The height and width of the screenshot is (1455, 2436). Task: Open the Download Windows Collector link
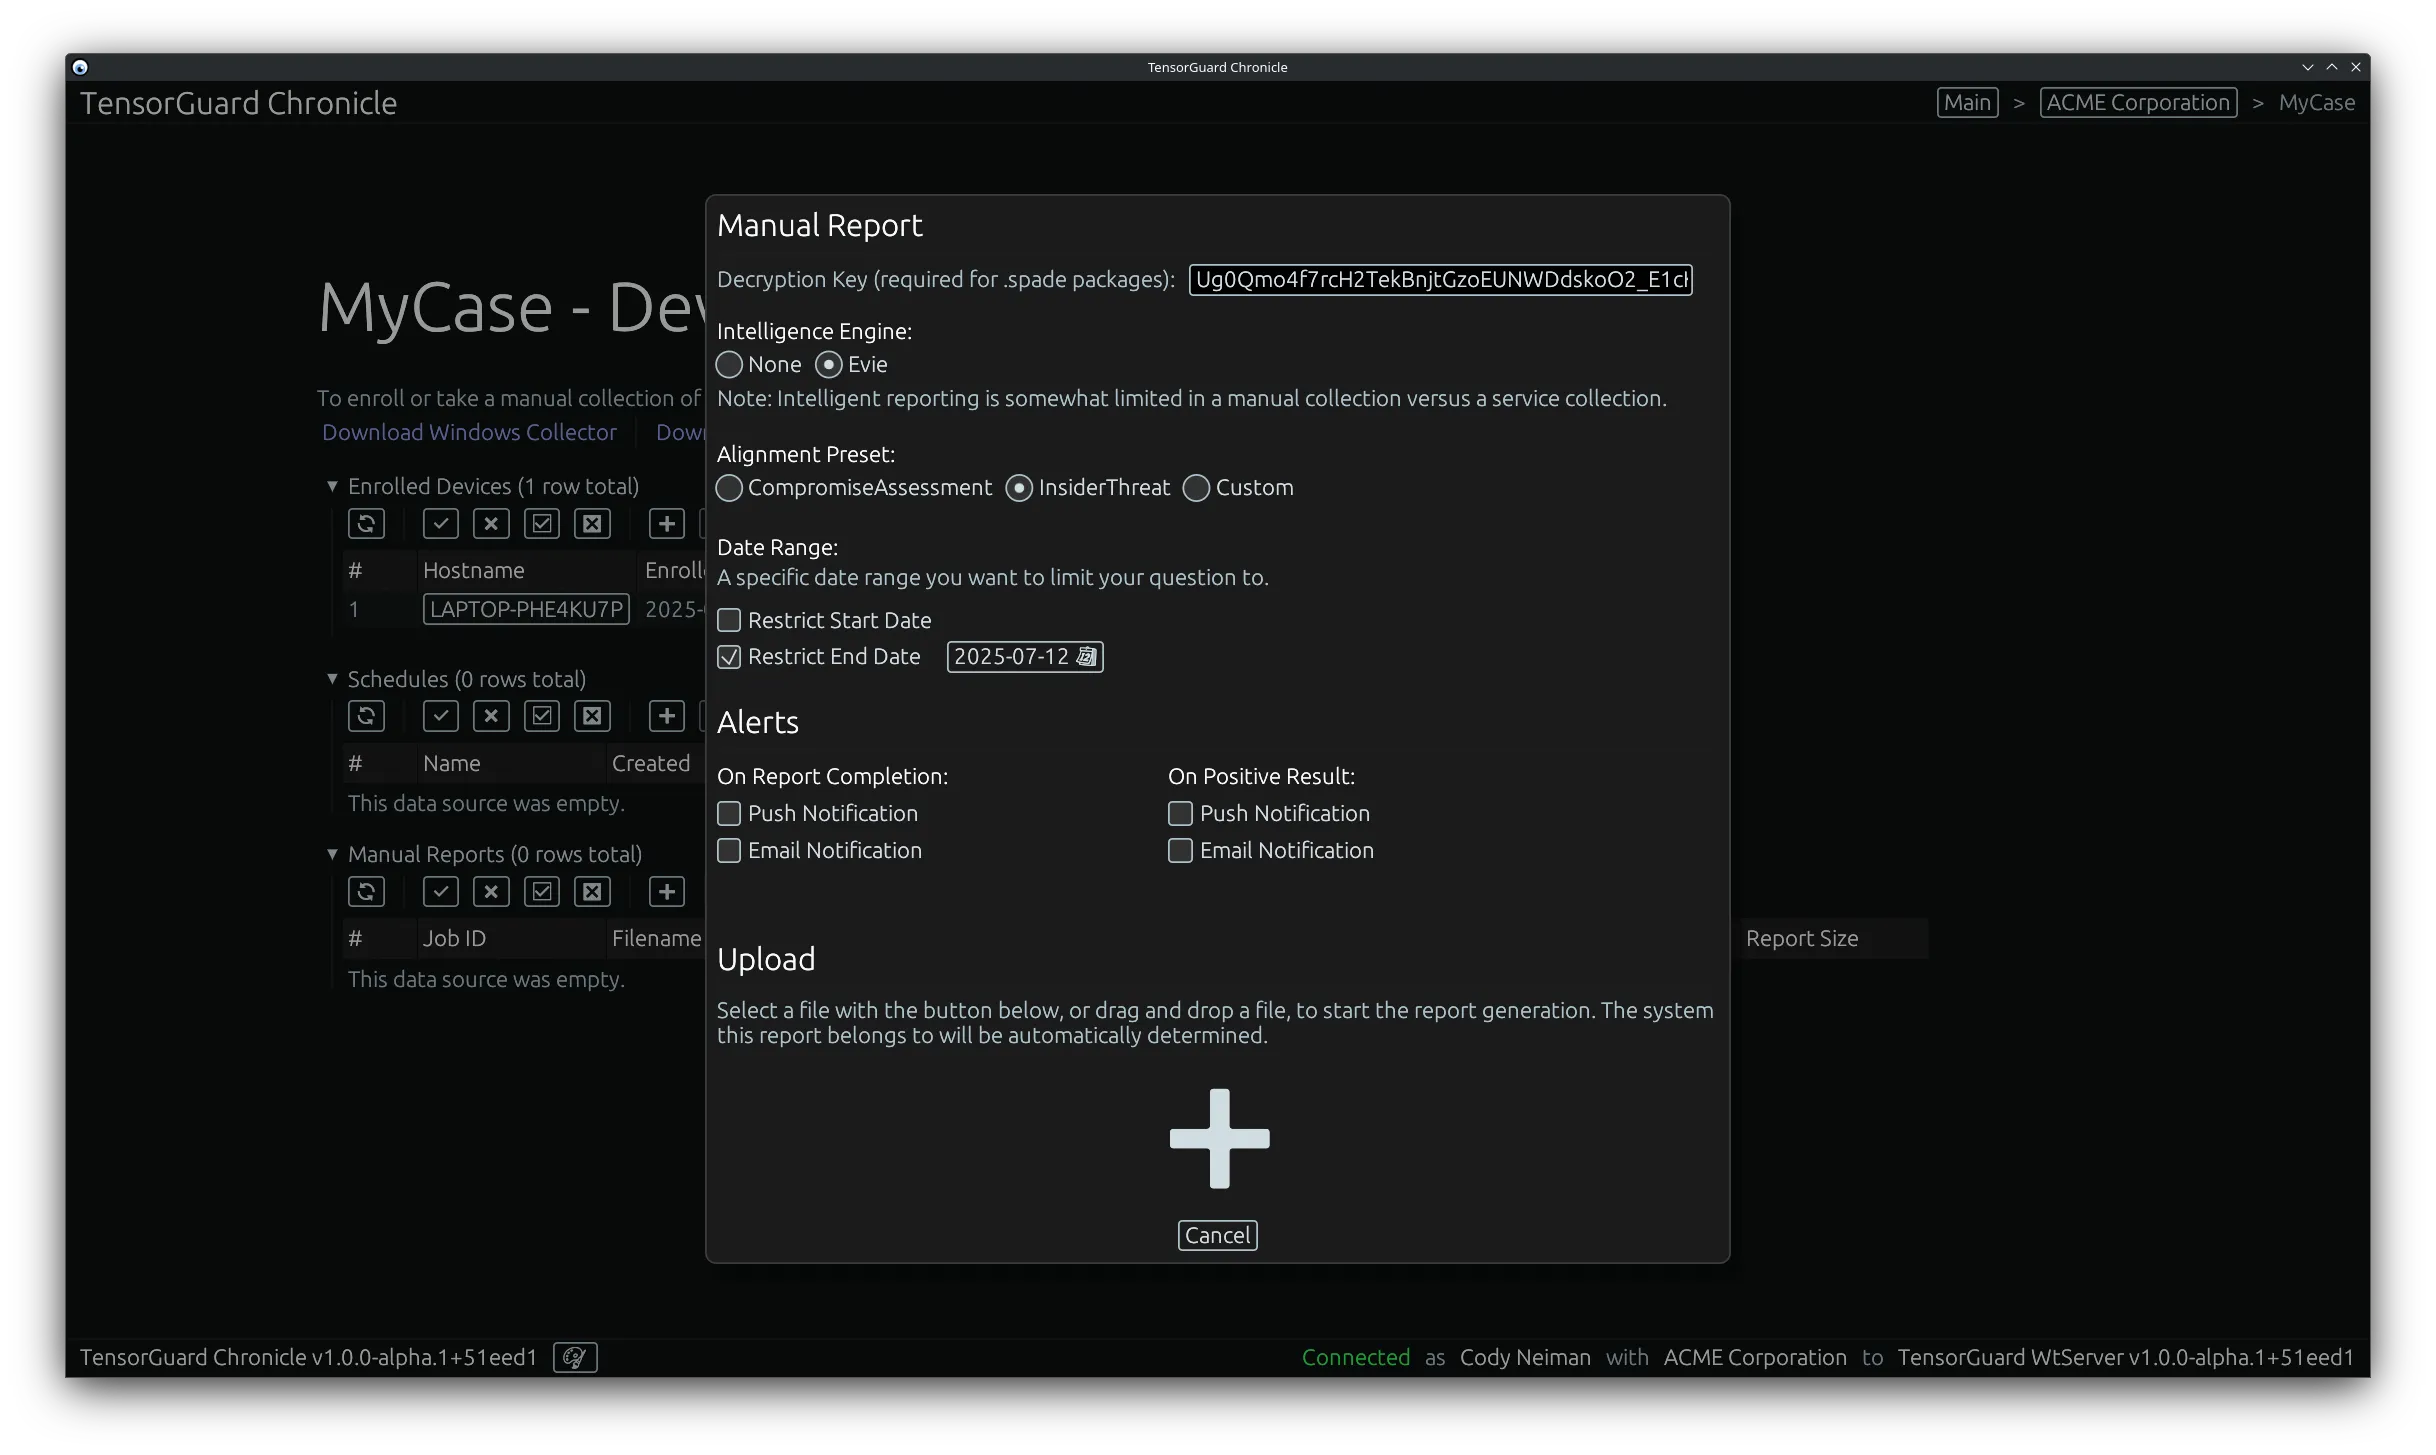pyautogui.click(x=469, y=432)
